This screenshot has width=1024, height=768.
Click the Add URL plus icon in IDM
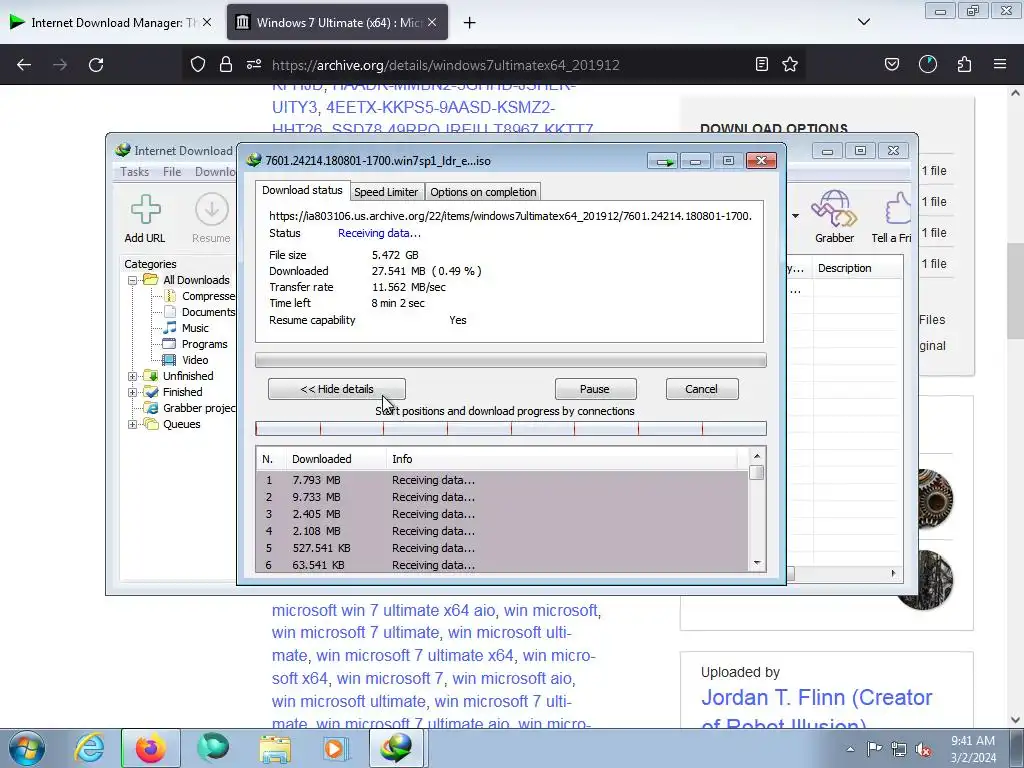145,210
